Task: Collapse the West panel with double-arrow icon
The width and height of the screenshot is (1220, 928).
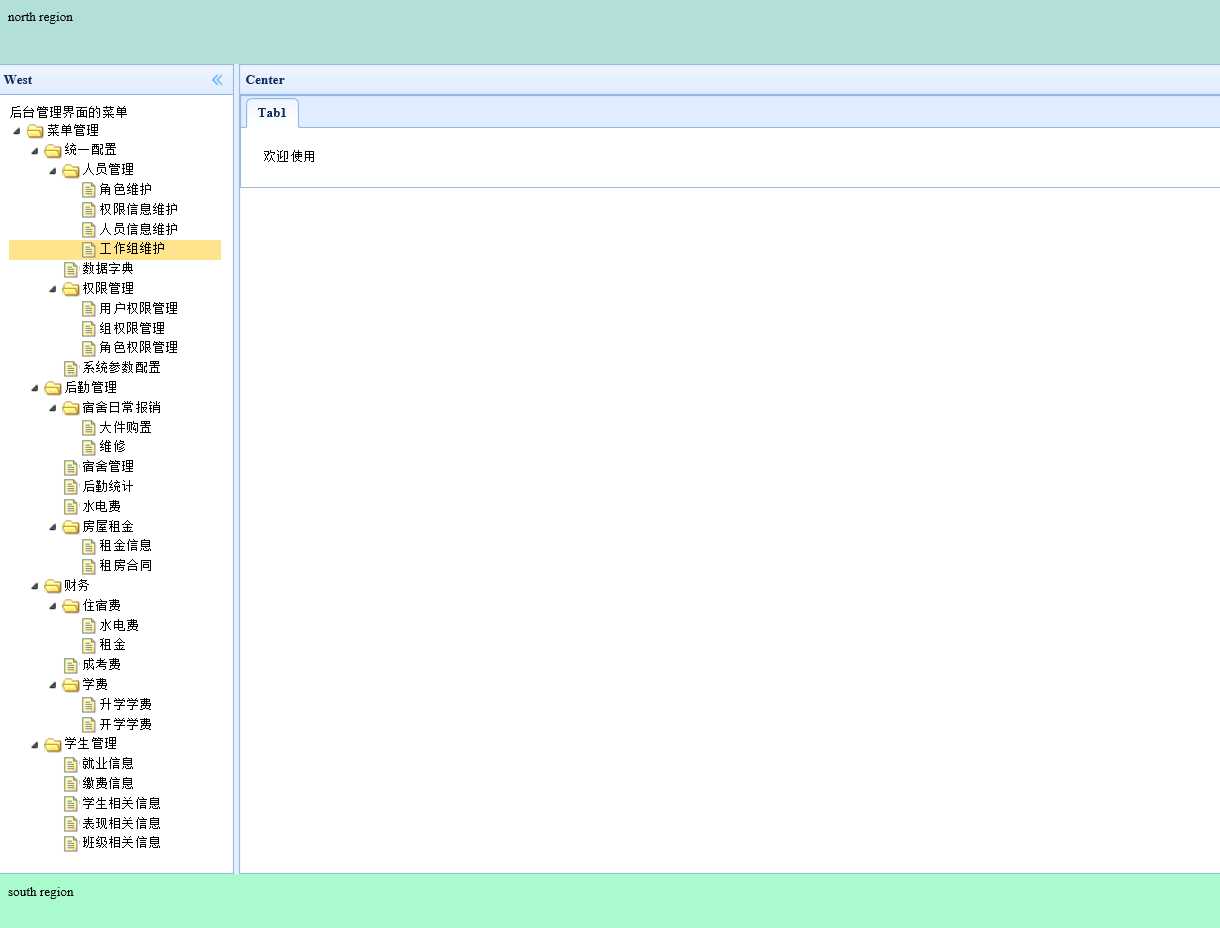Action: click(217, 80)
